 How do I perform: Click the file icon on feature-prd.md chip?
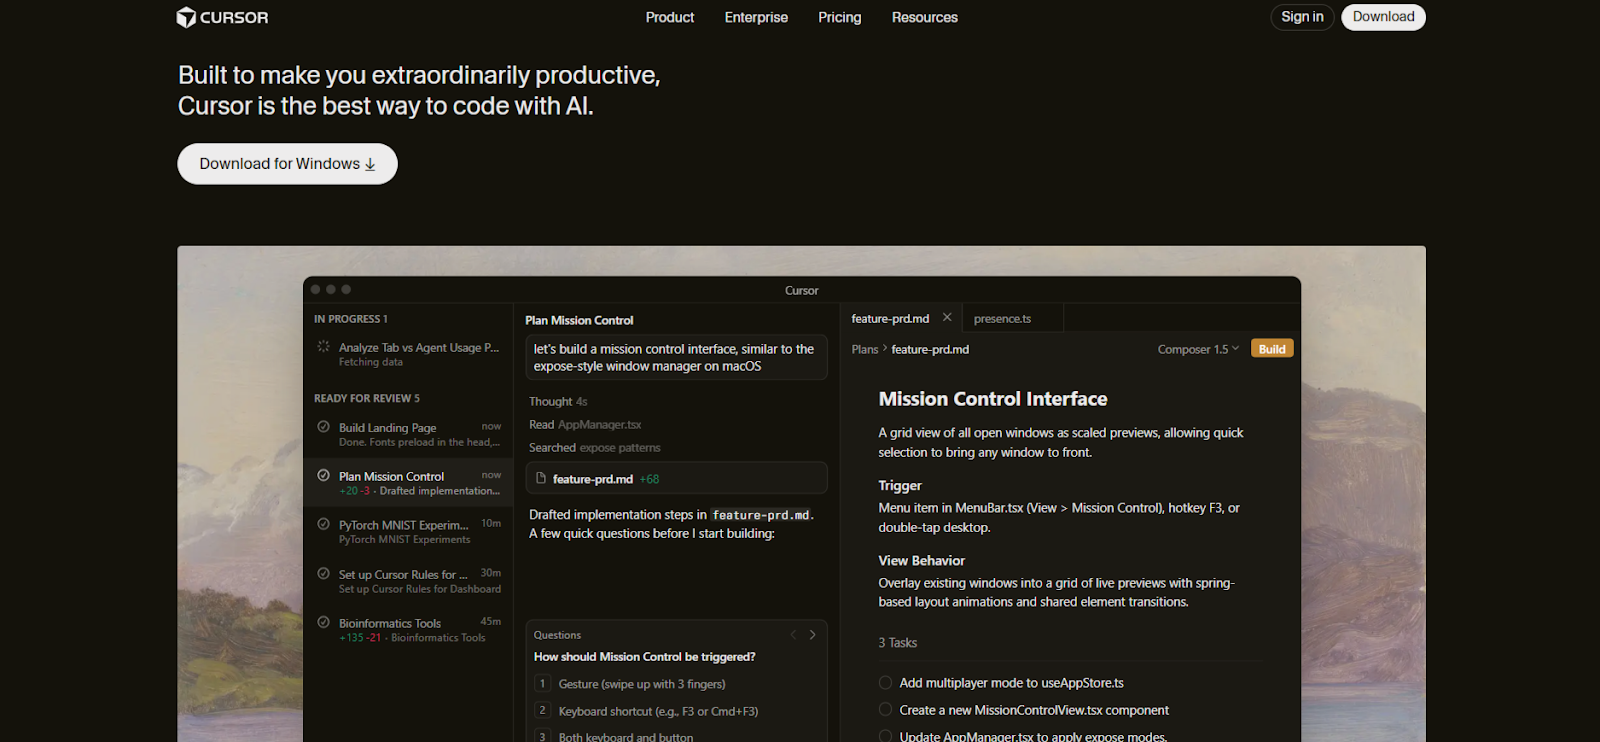point(541,478)
